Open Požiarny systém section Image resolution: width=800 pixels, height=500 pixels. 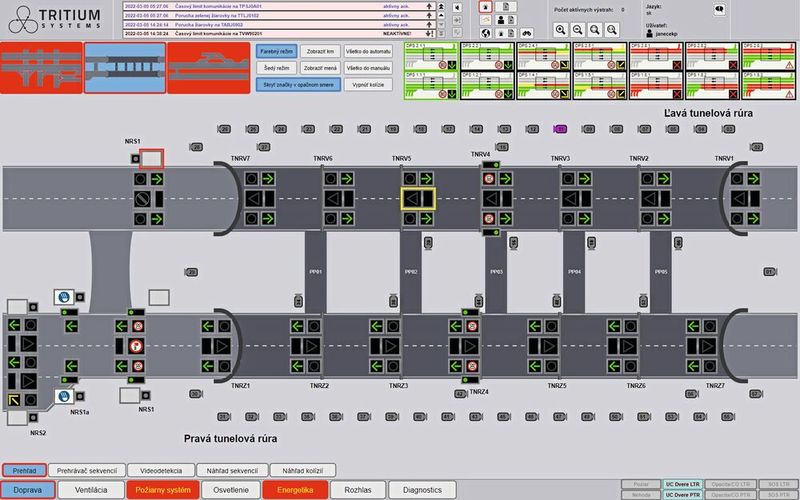(x=163, y=490)
